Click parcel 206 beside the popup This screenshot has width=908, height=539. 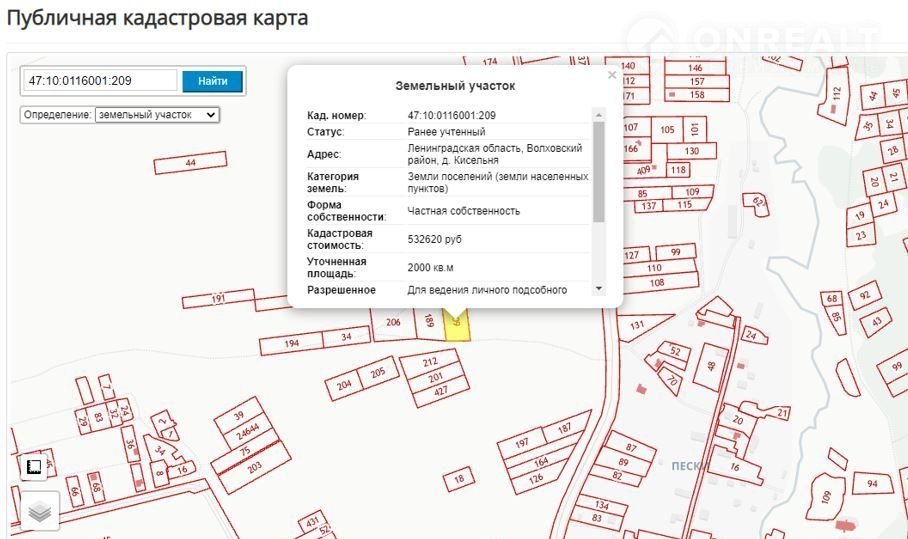pyautogui.click(x=393, y=322)
